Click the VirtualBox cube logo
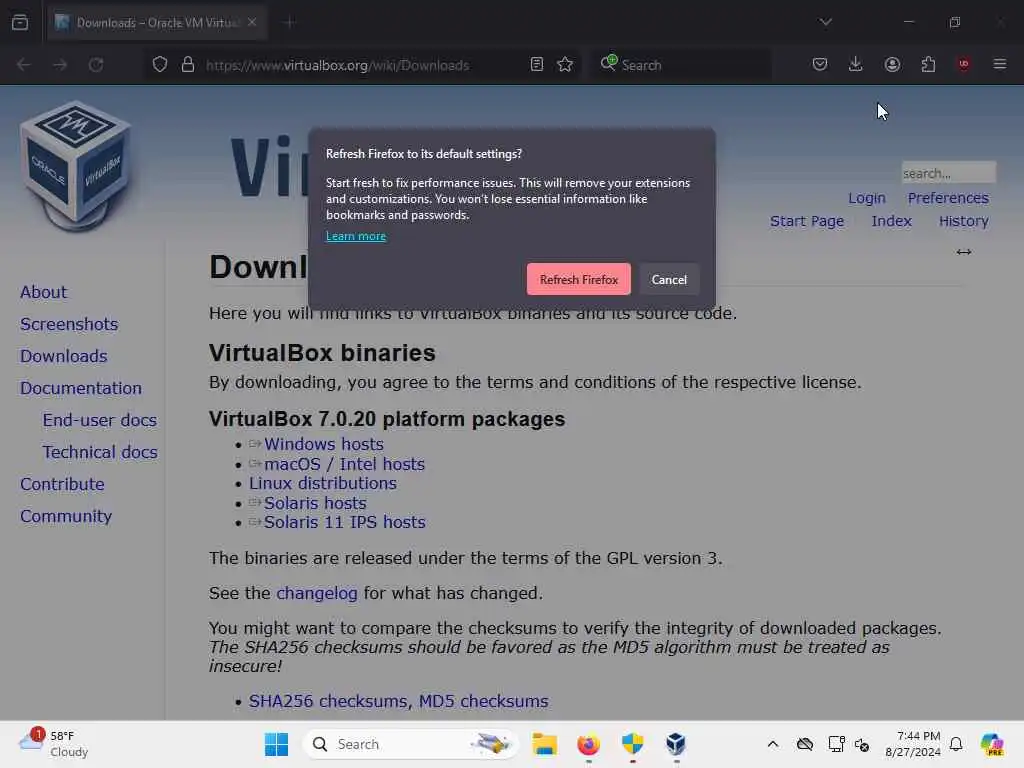 pyautogui.click(x=75, y=166)
